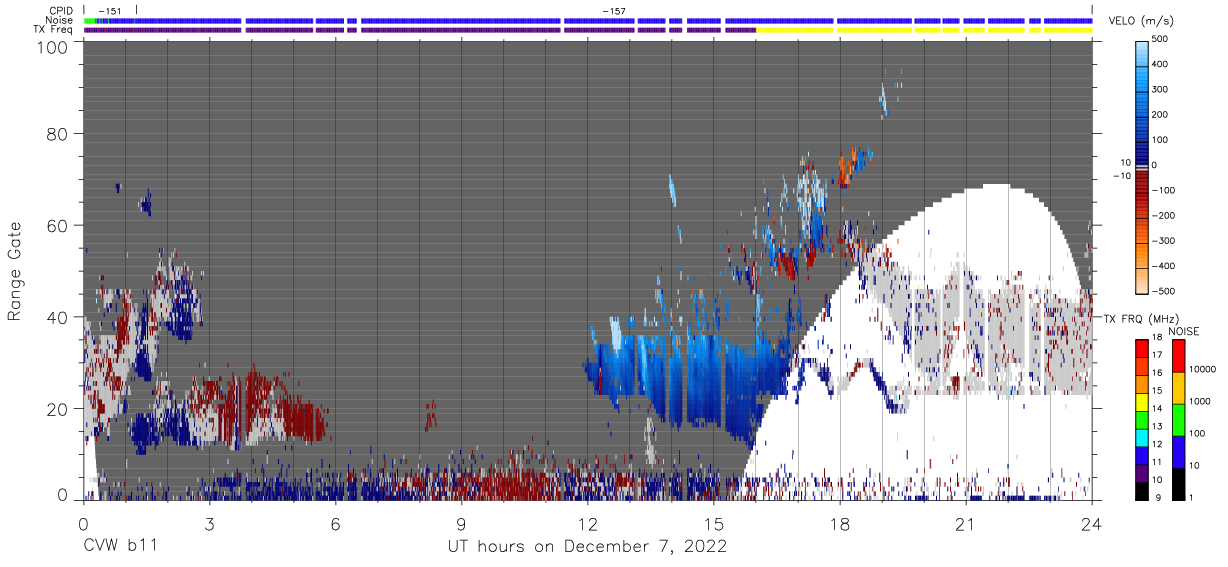Click the black 1–10 noise legend swatch

1179,484
